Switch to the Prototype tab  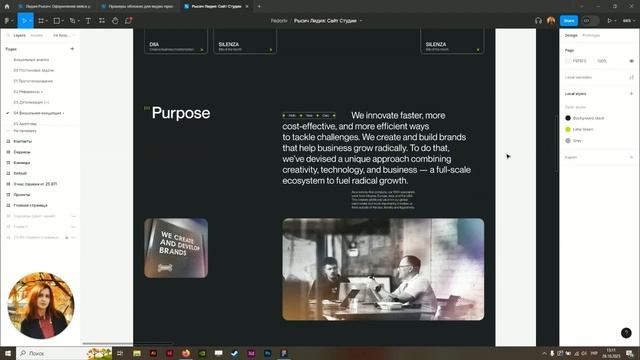[591, 36]
